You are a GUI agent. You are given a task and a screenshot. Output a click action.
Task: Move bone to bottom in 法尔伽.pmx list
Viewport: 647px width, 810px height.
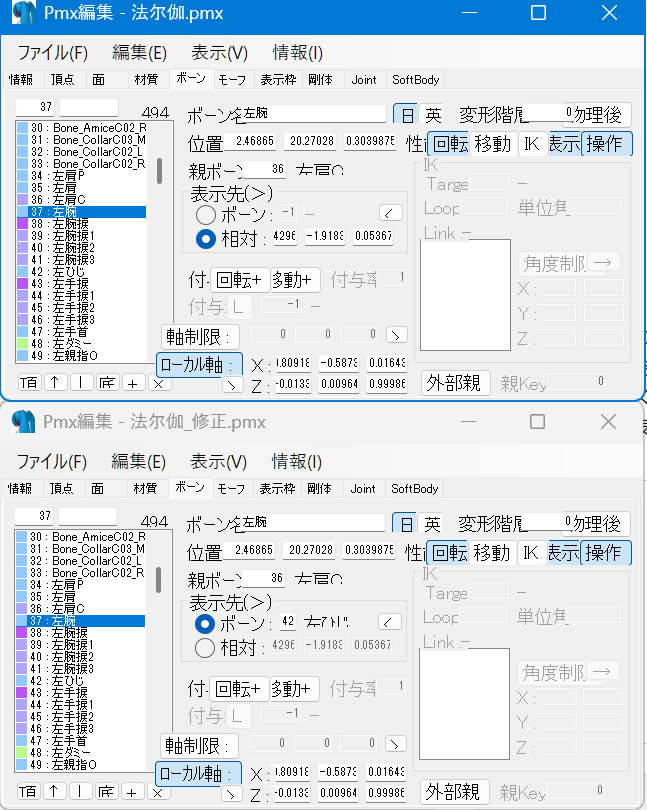point(106,383)
